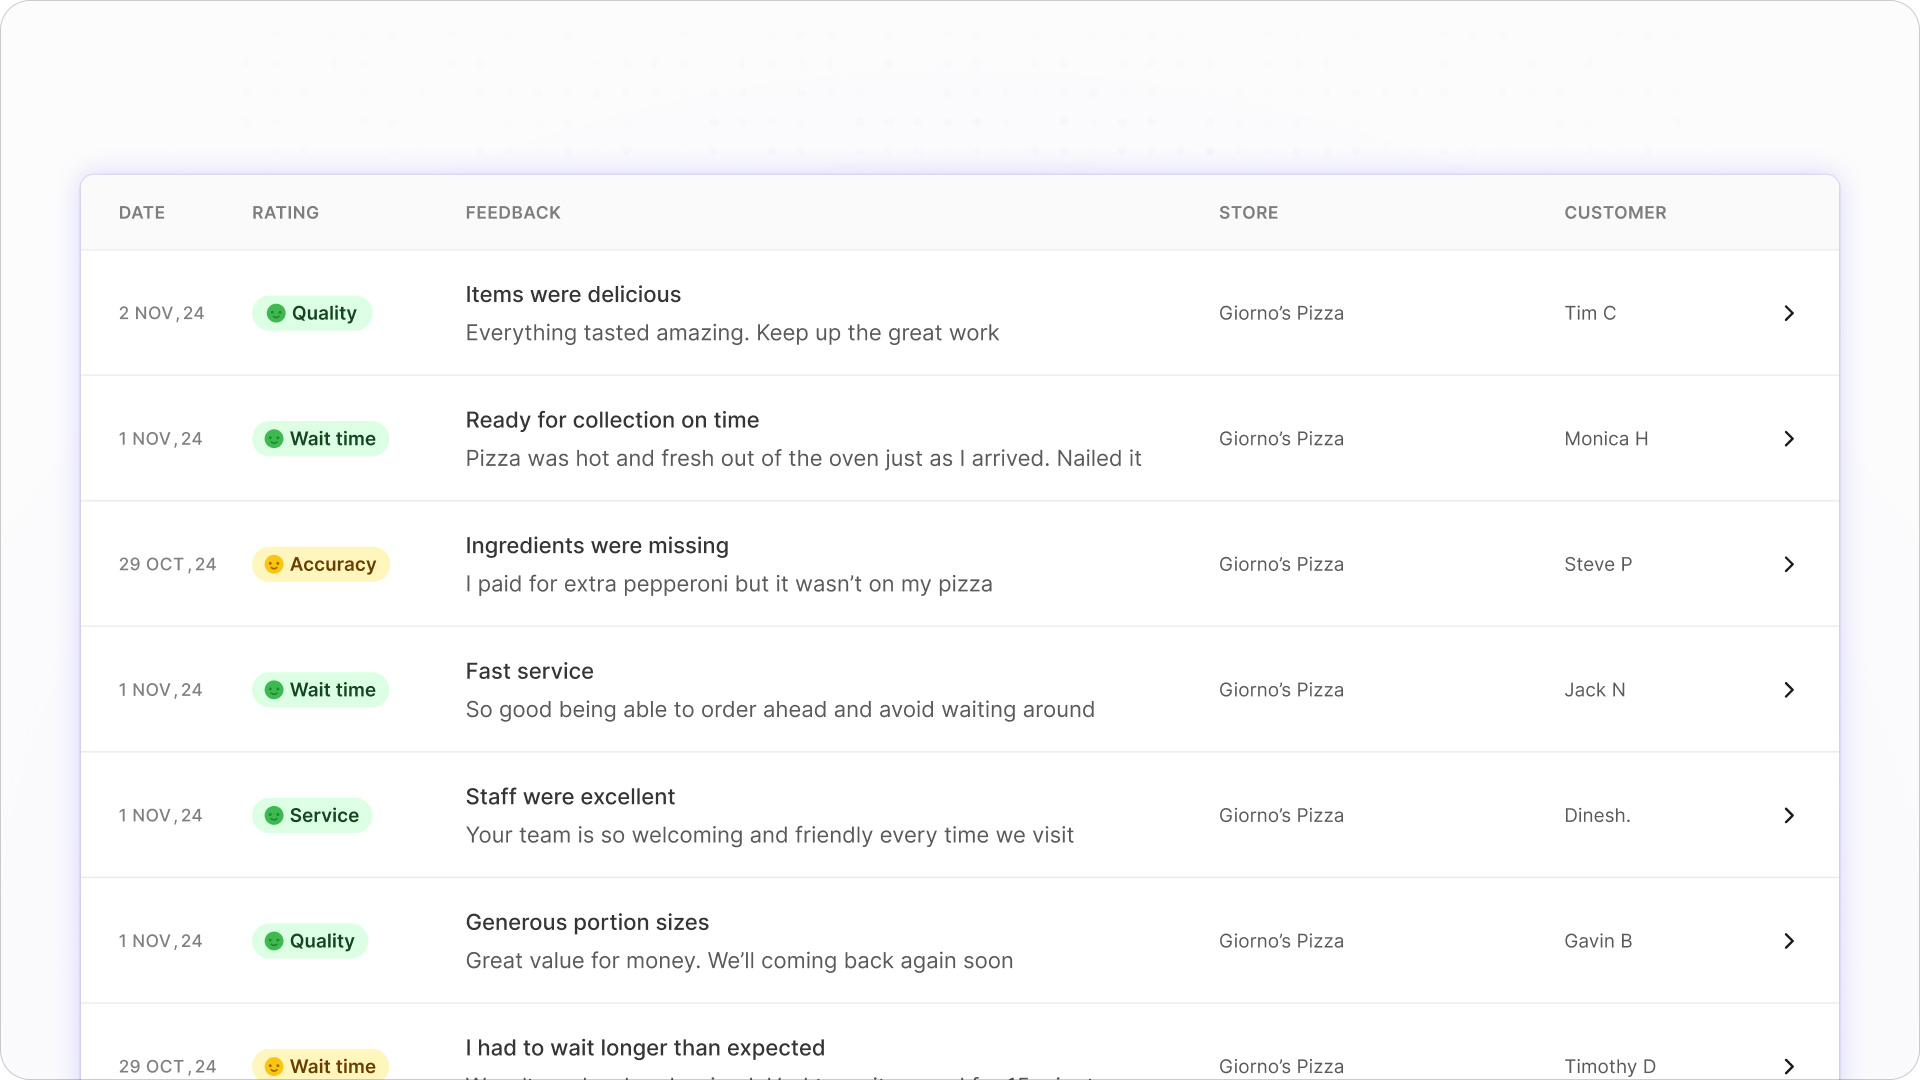Select the Wait time label on Timothy D's row
This screenshot has height=1080, width=1920.
(x=333, y=1066)
